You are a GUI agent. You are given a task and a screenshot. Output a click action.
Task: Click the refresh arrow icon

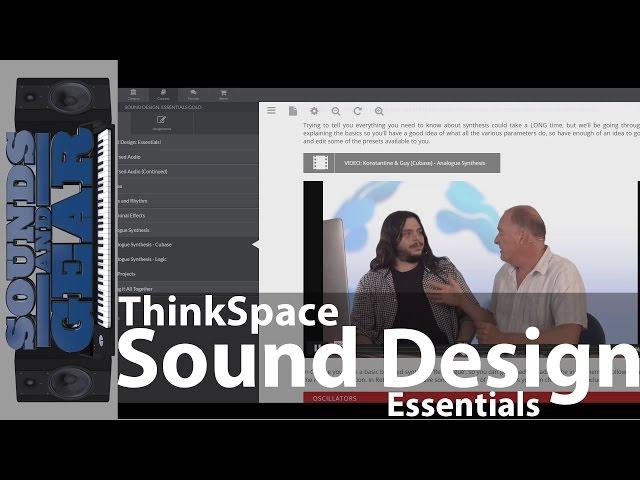tap(357, 111)
